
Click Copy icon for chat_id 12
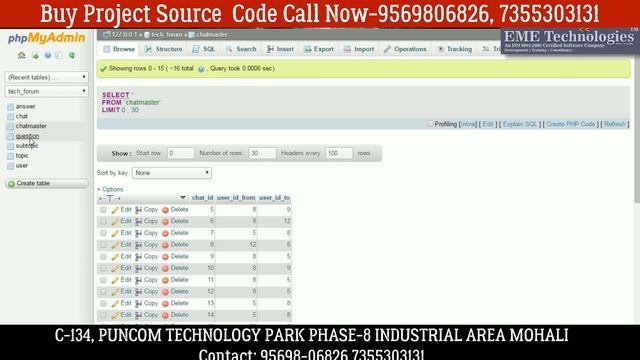click(139, 292)
